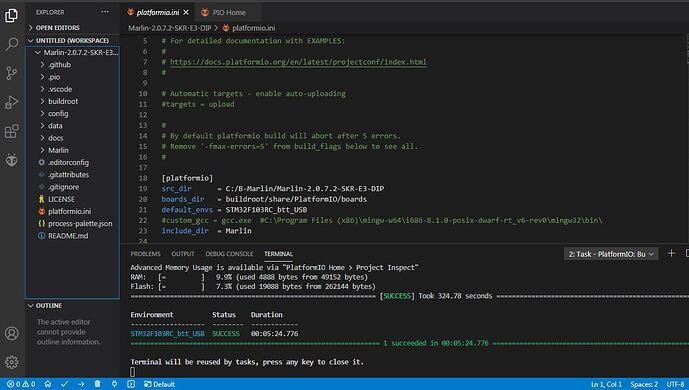689x390 pixels.
Task: Click the Ln 1, Col 1 cursor position indicator
Action: tap(606, 384)
